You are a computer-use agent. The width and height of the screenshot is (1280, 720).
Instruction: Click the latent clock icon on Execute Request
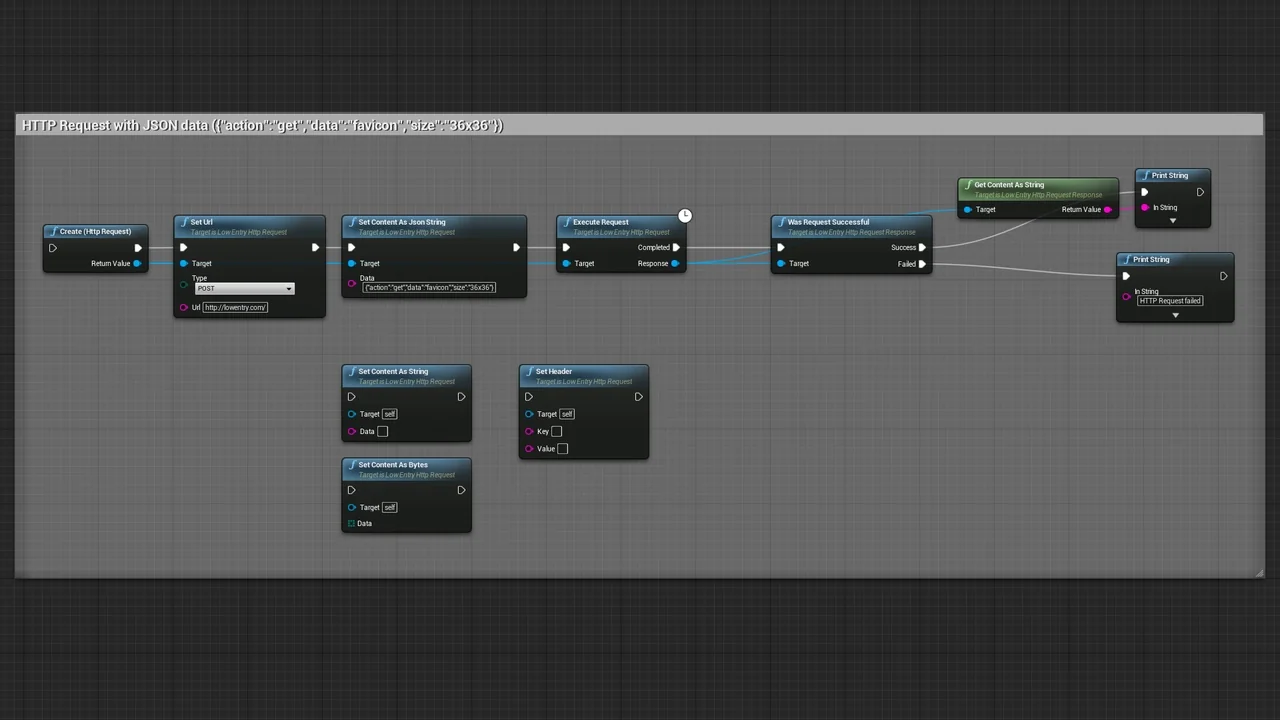(685, 216)
